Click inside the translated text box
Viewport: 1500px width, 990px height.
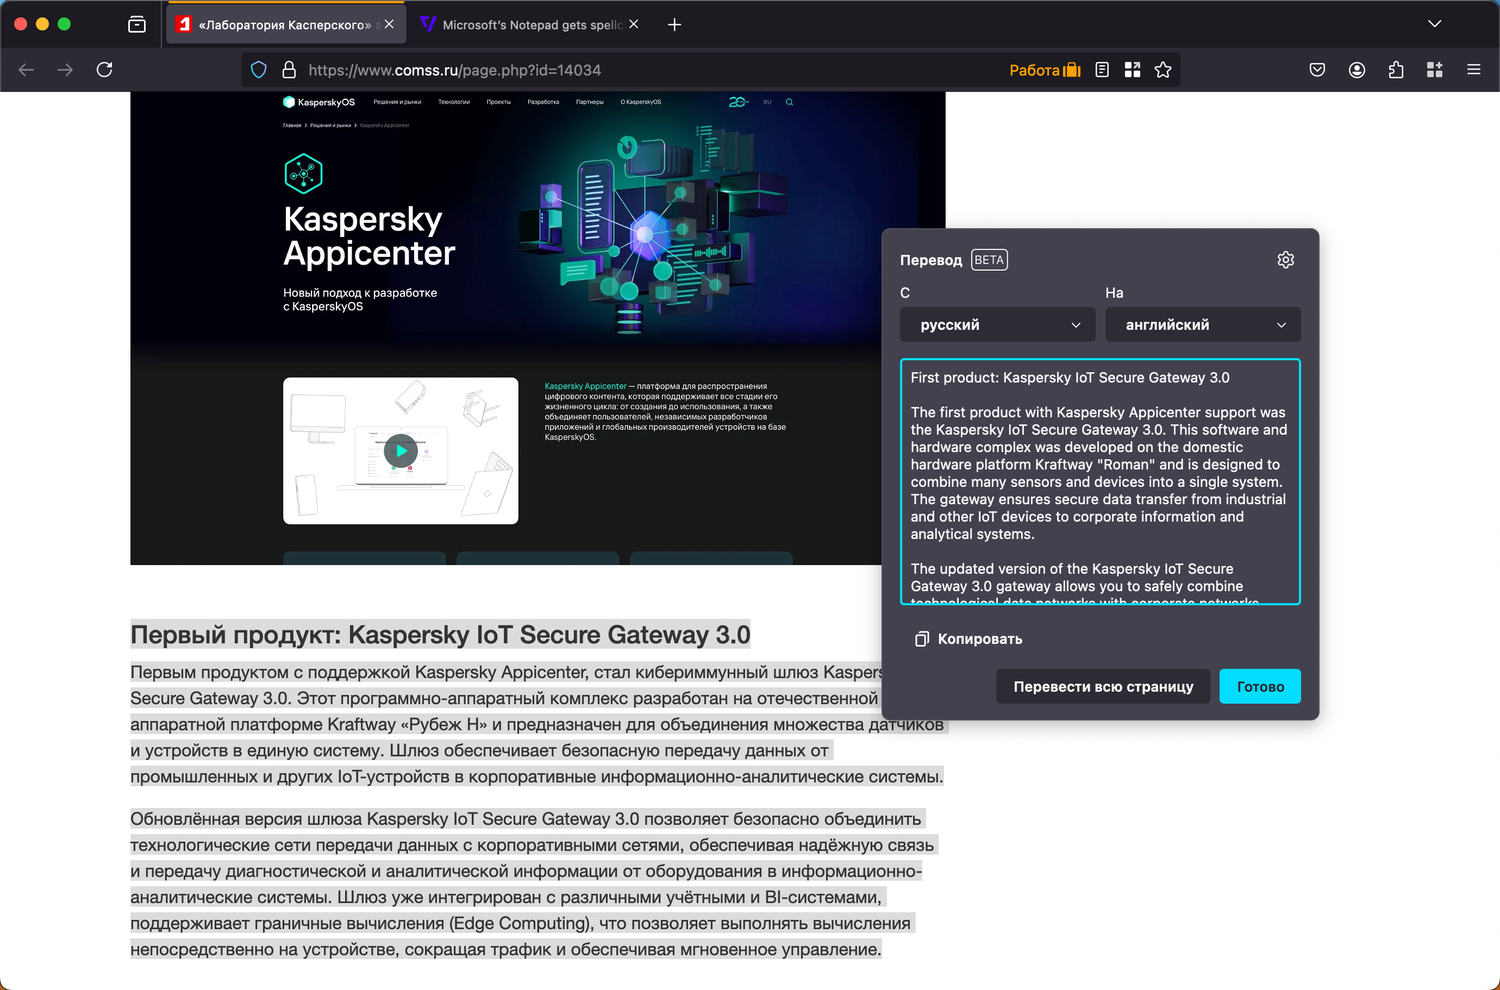tap(1100, 482)
